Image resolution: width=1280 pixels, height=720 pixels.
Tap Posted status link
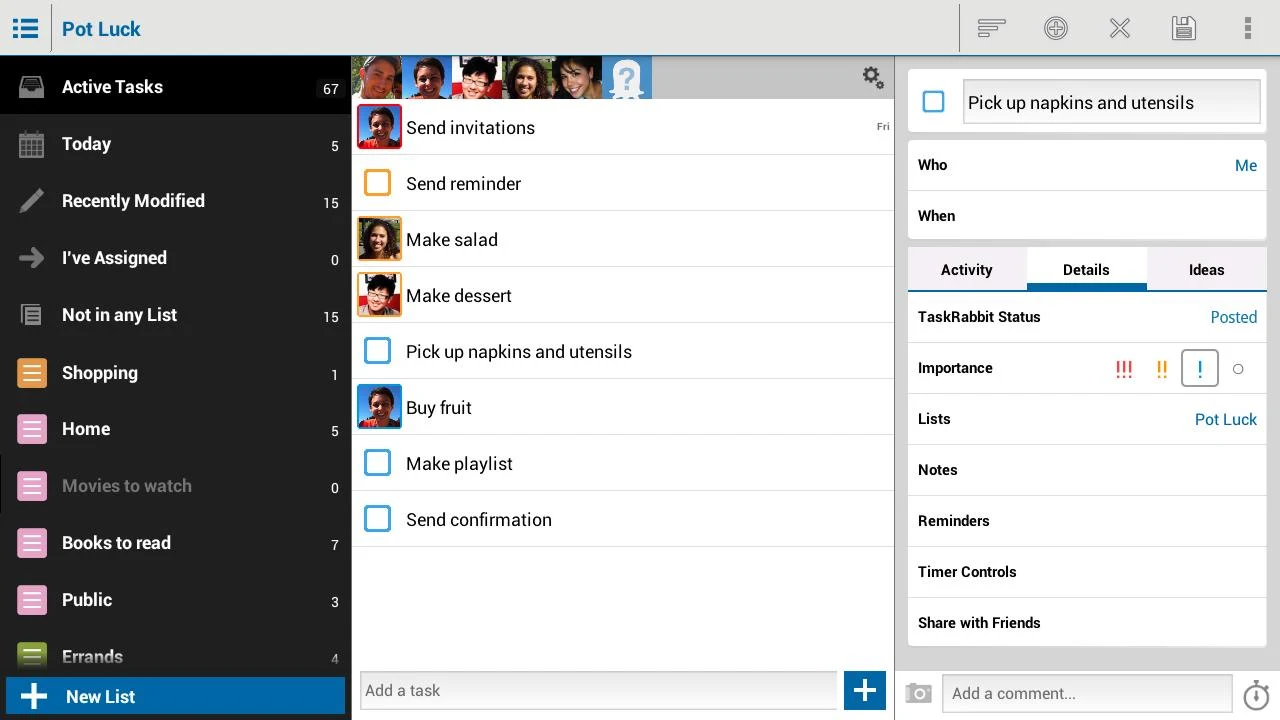[x=1234, y=317]
